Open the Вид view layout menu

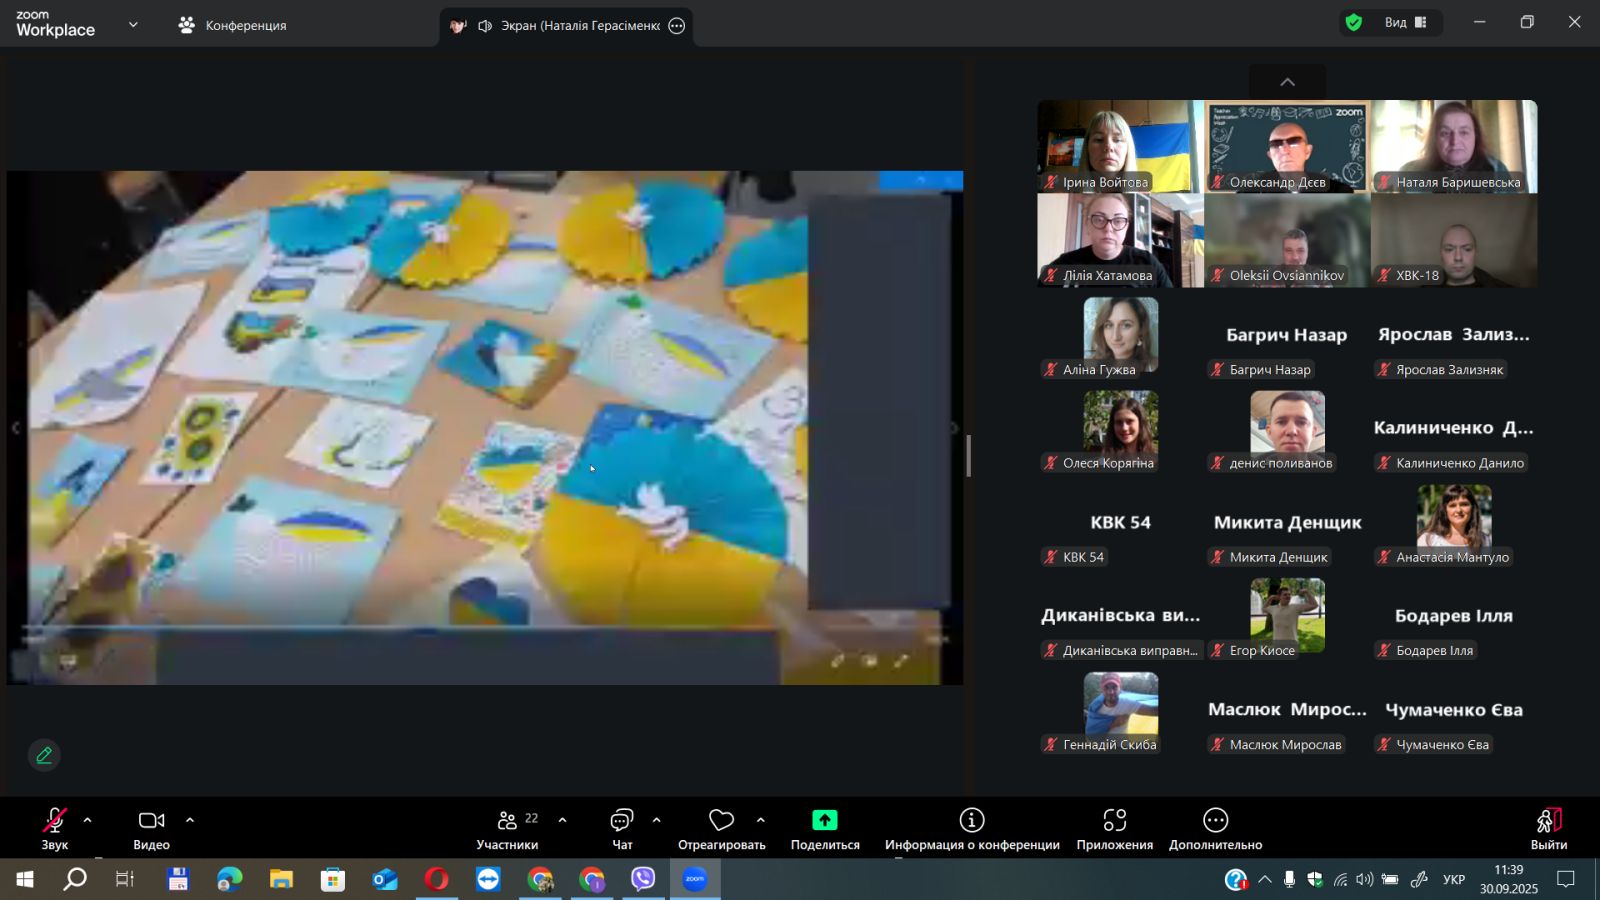(x=1405, y=23)
